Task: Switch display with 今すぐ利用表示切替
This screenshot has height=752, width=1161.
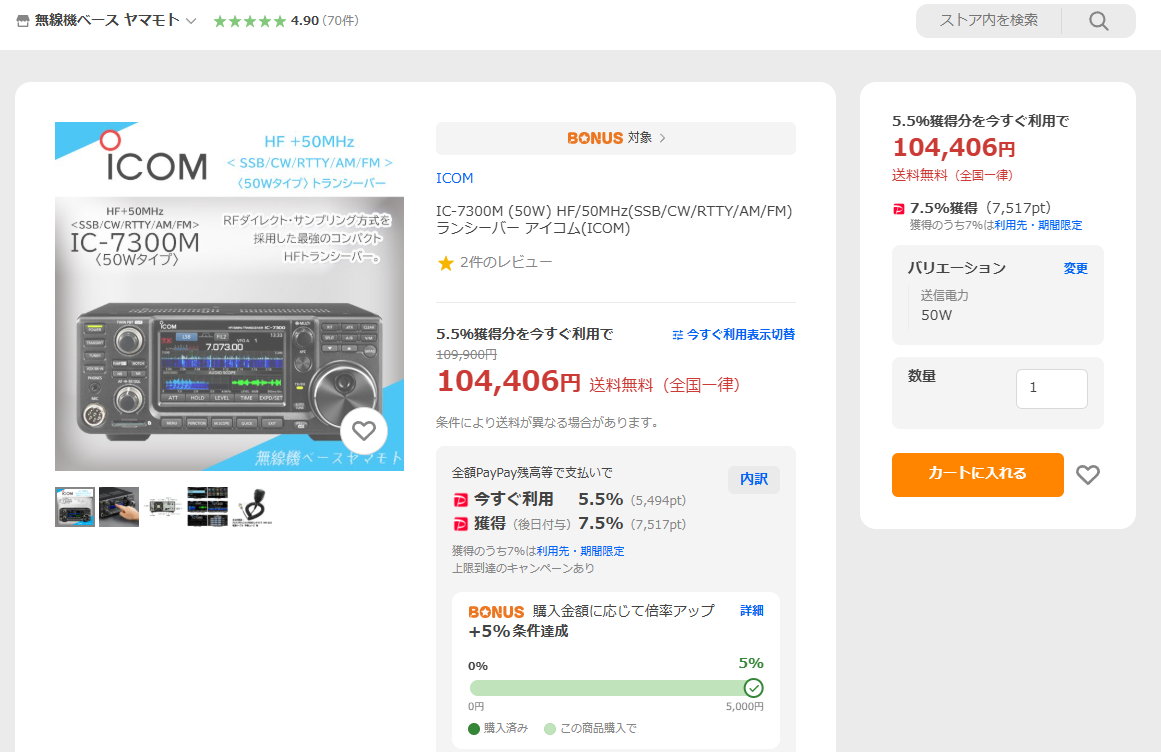Action: [x=734, y=334]
